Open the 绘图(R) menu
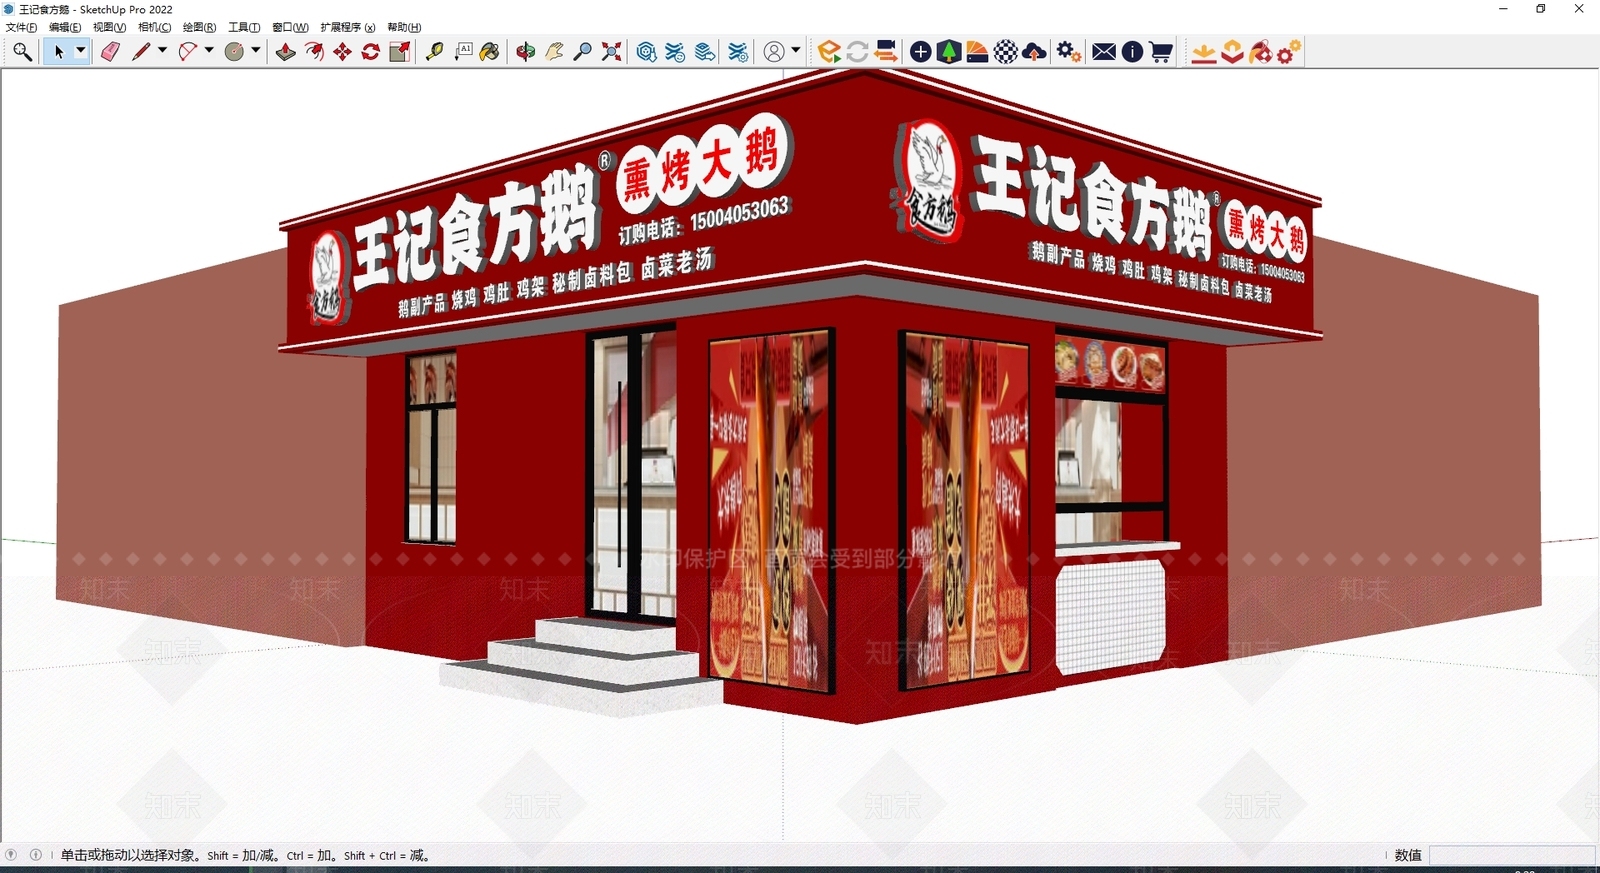This screenshot has height=873, width=1600. tap(199, 27)
